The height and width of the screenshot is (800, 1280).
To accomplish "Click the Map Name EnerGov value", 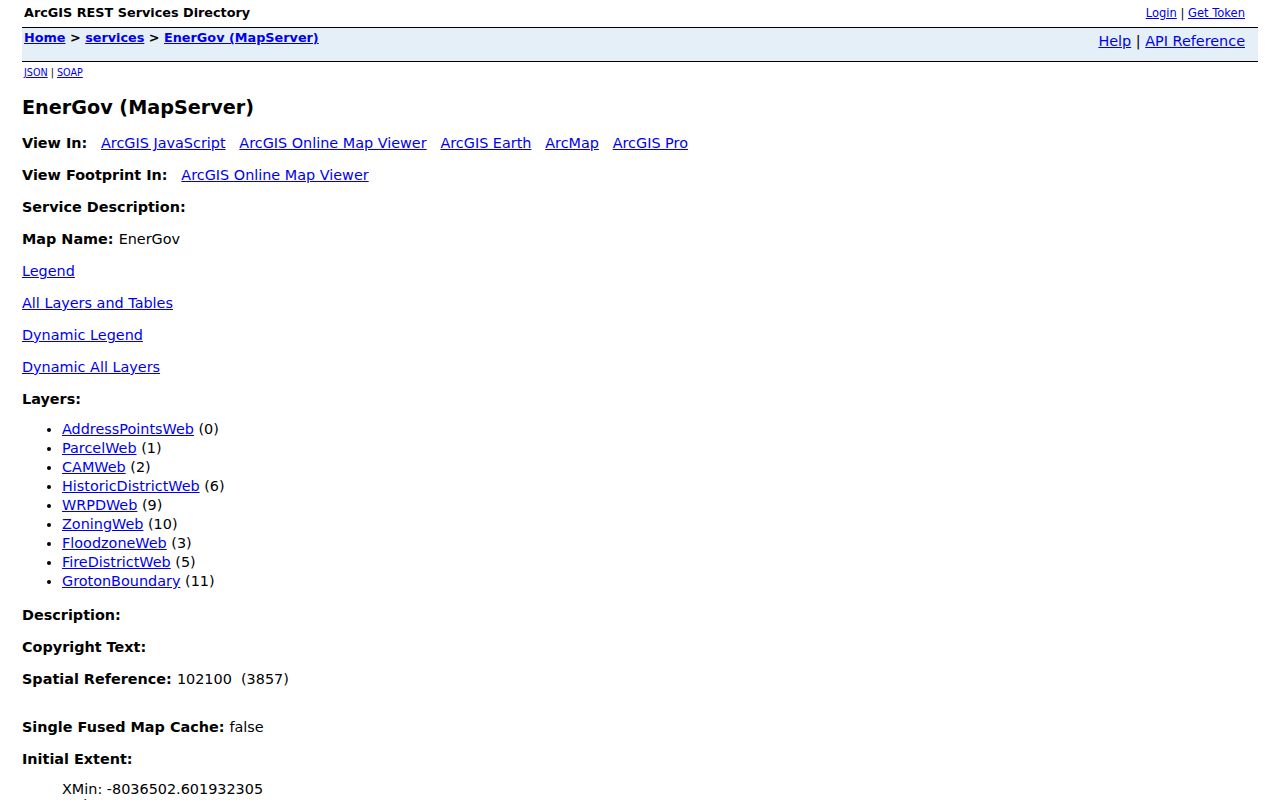I will point(149,239).
